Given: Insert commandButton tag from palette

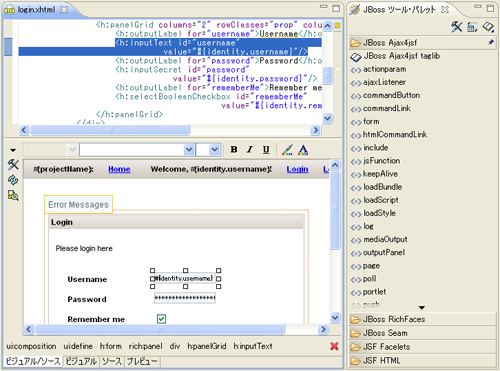Looking at the screenshot, I should point(385,95).
